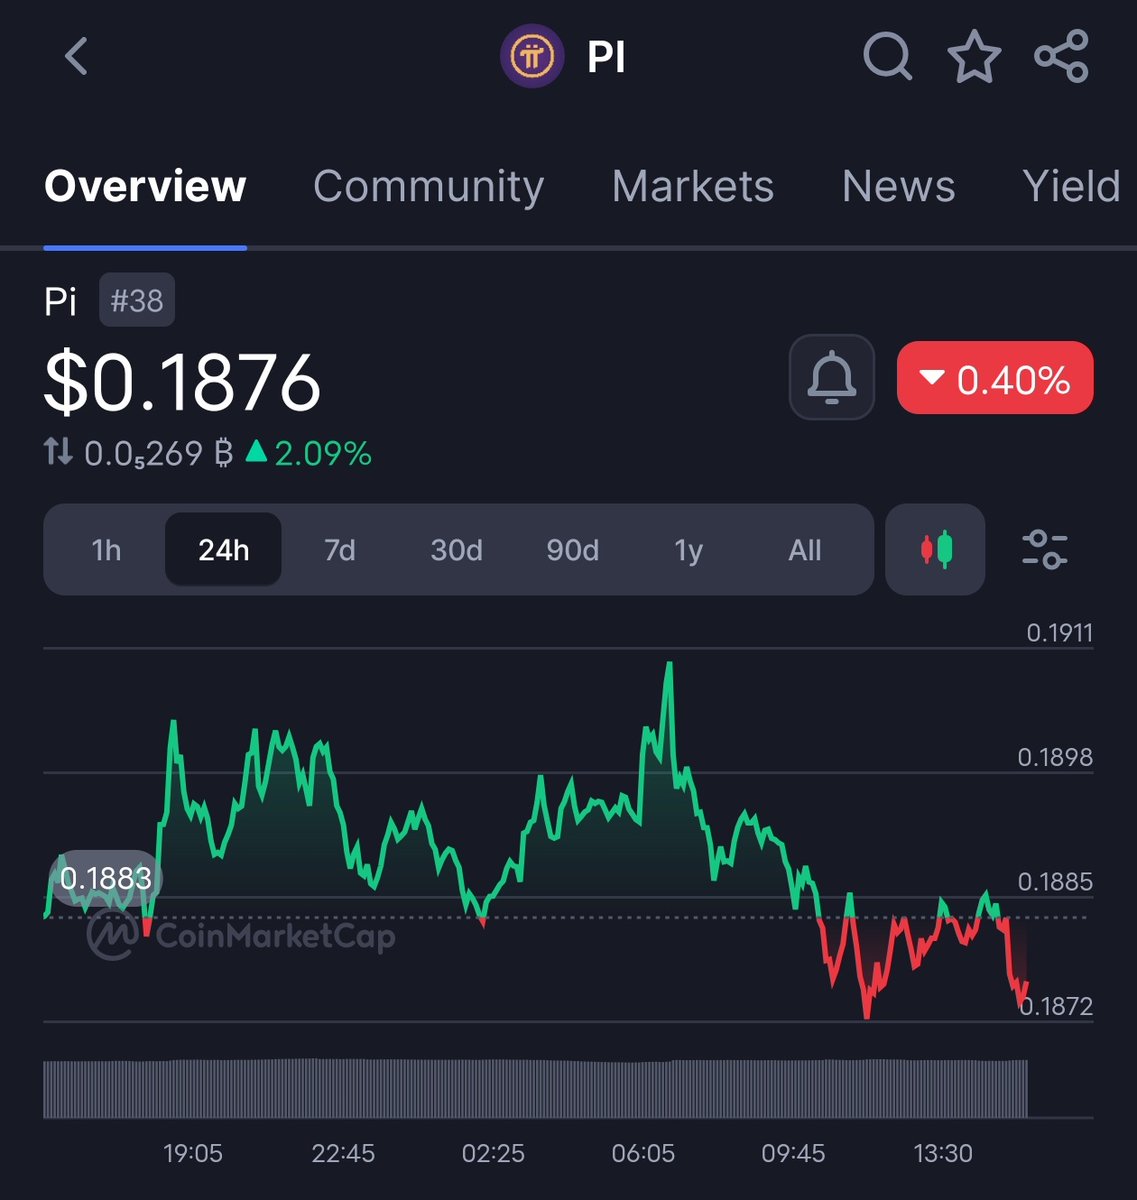1137x1200 pixels.
Task: Tap the 2.09% BTC change
Action: click(x=309, y=454)
